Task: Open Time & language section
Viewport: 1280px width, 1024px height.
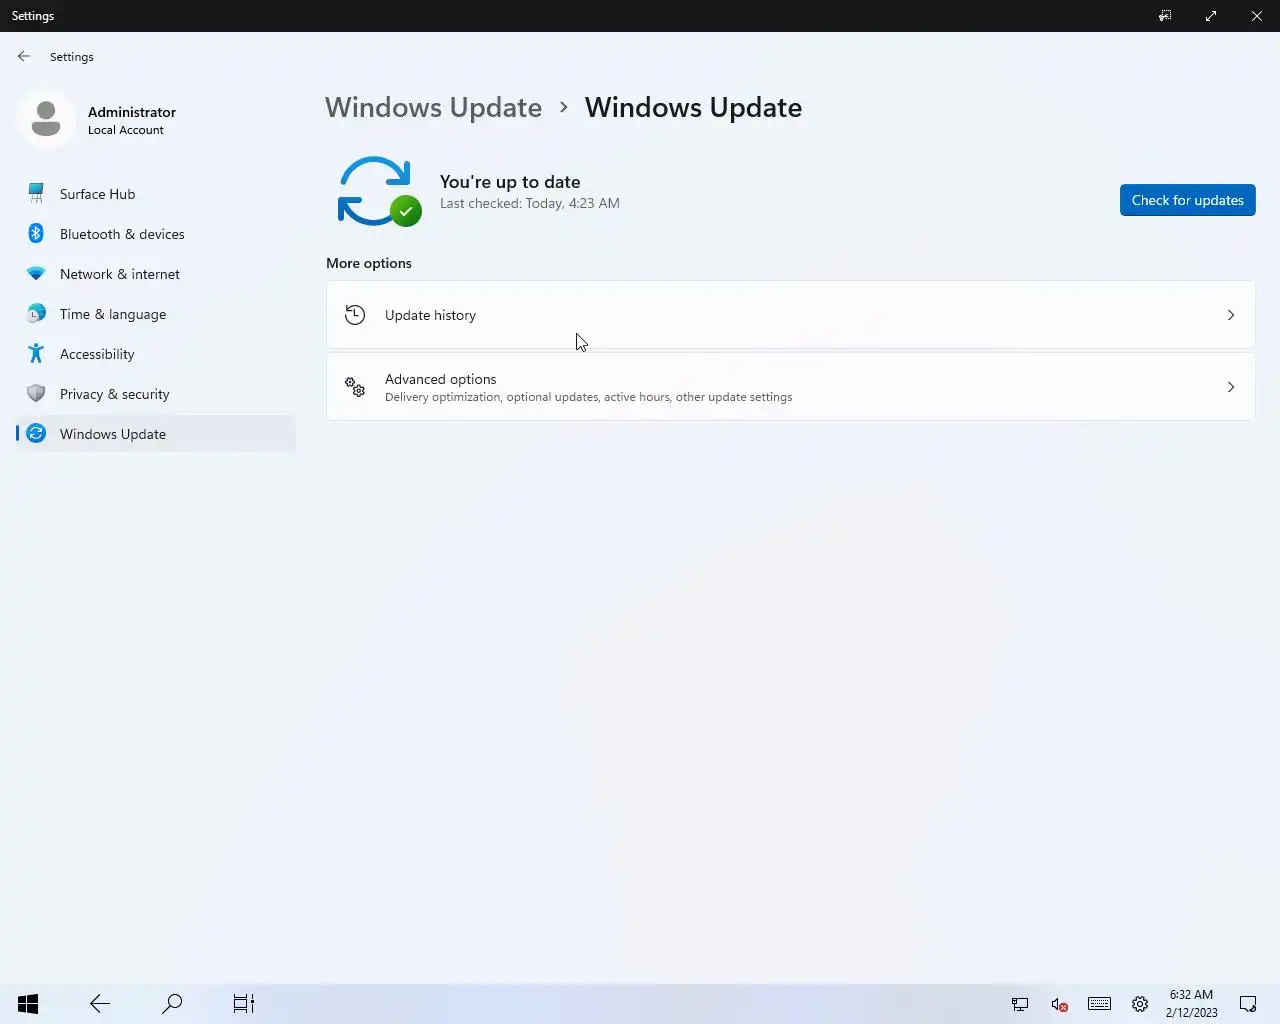Action: point(156,314)
